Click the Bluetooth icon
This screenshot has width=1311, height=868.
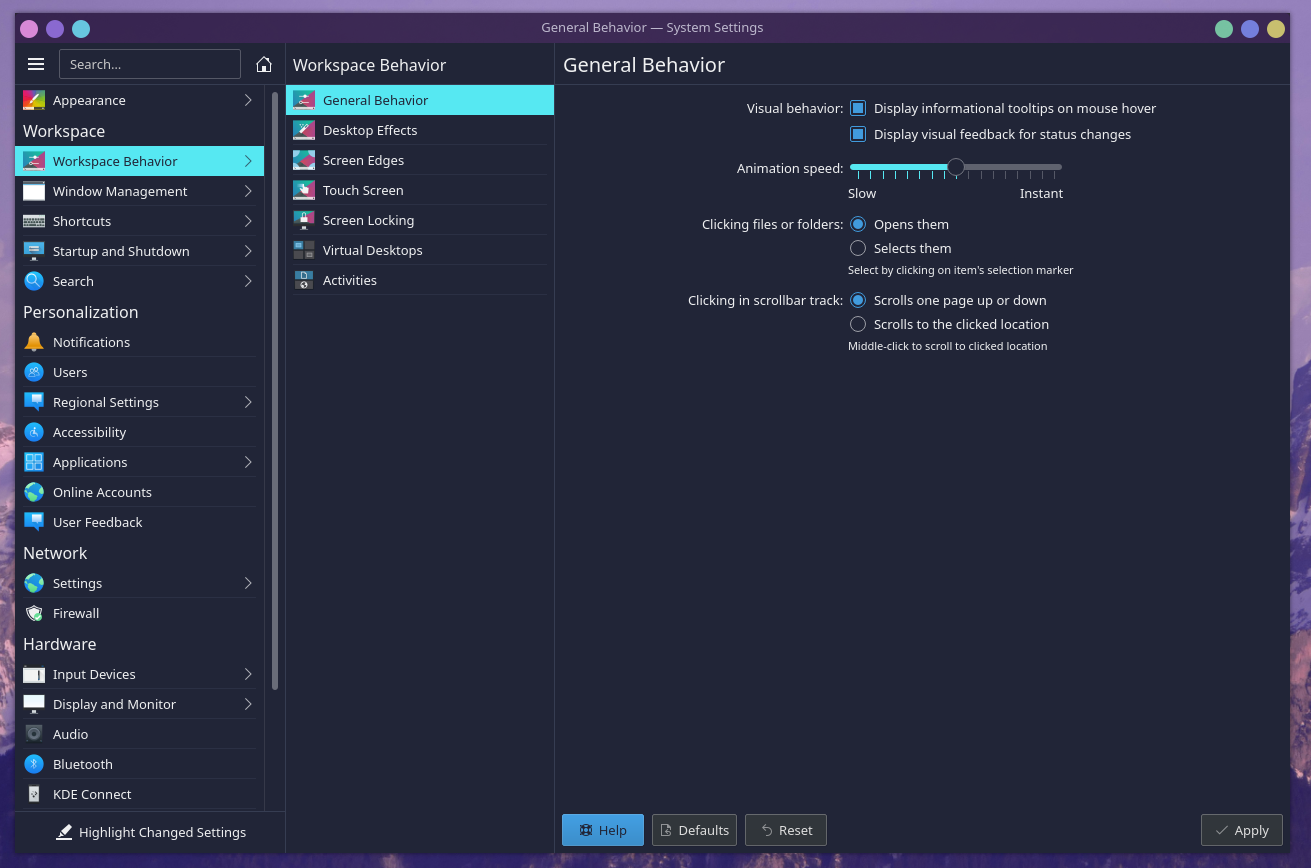pyautogui.click(x=34, y=764)
